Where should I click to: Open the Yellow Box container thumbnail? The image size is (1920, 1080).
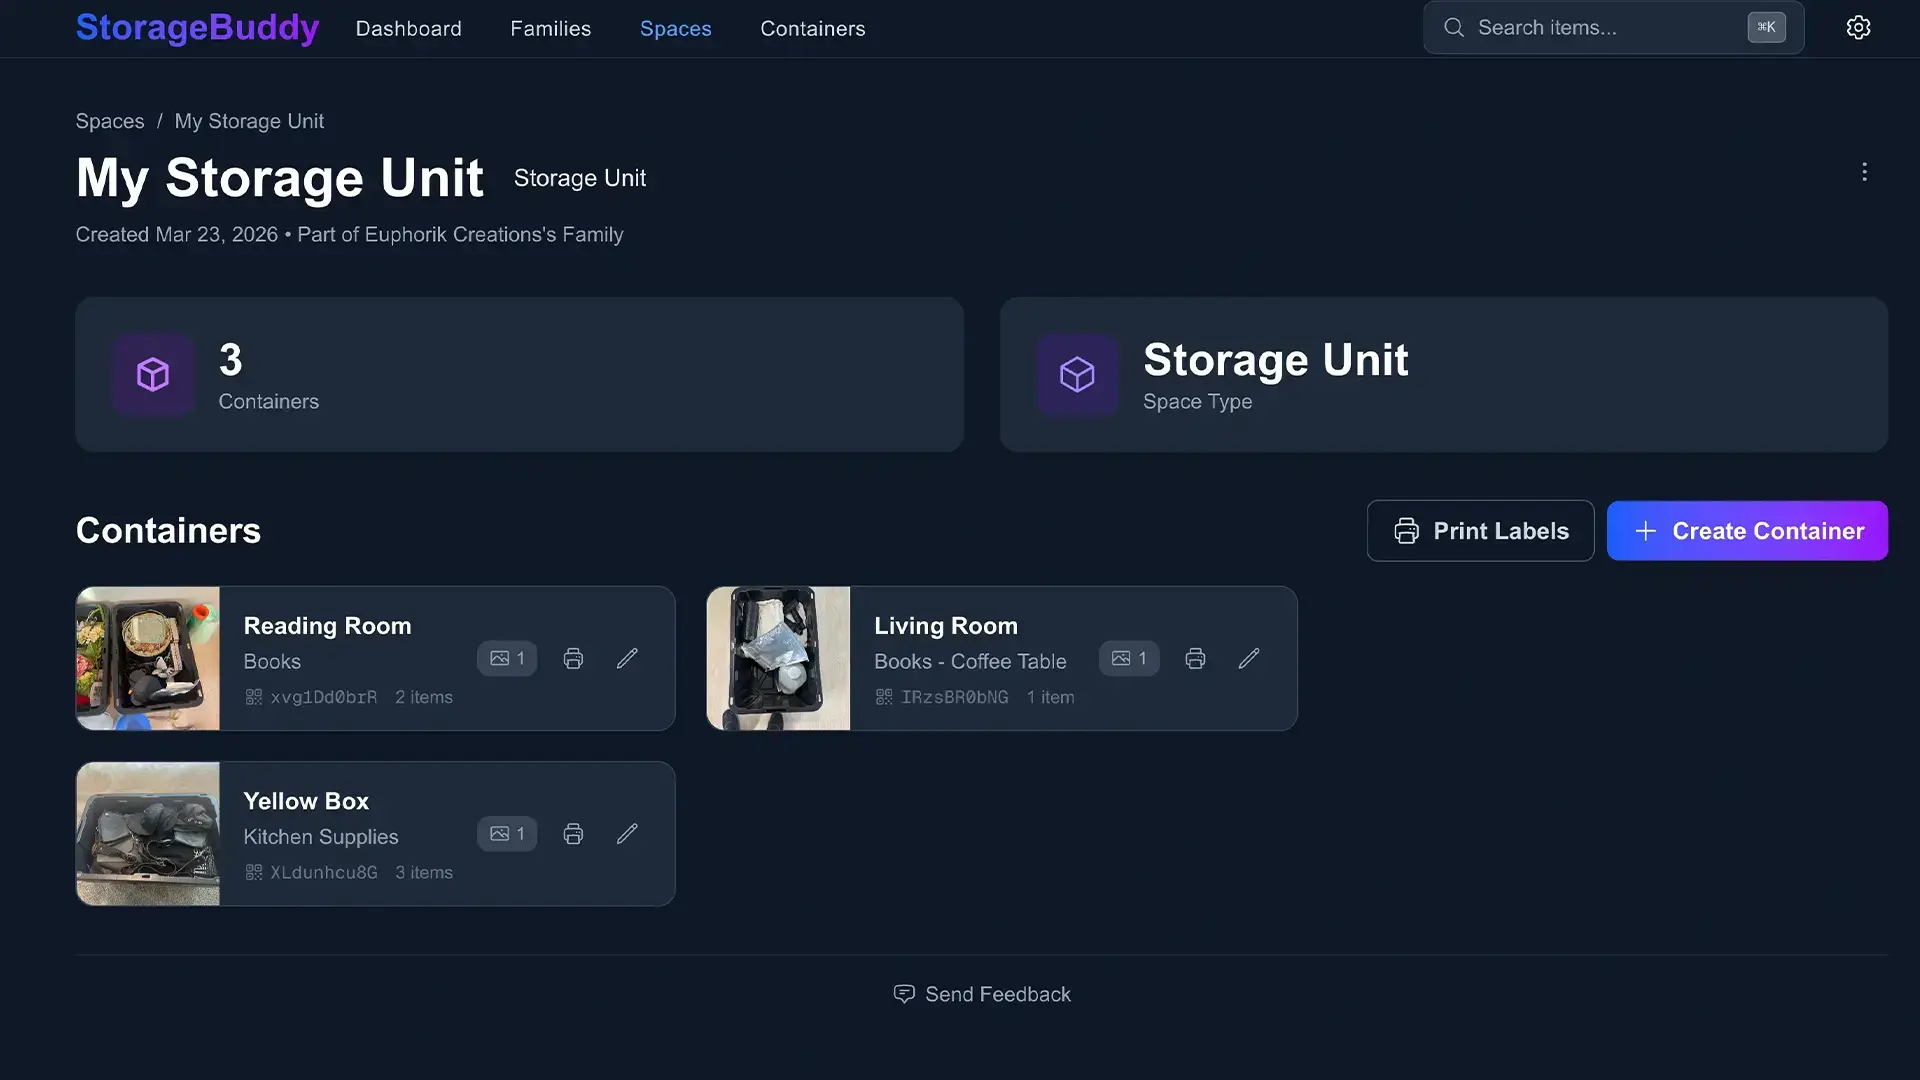pos(147,833)
